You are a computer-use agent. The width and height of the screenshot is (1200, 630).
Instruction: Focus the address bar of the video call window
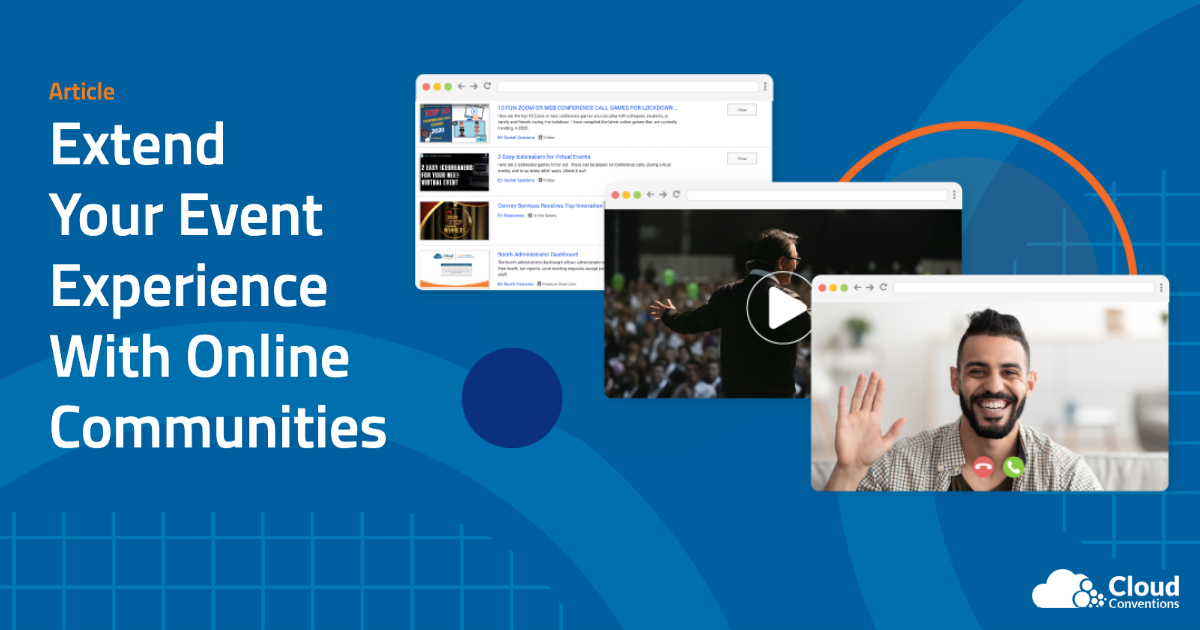(x=1022, y=287)
